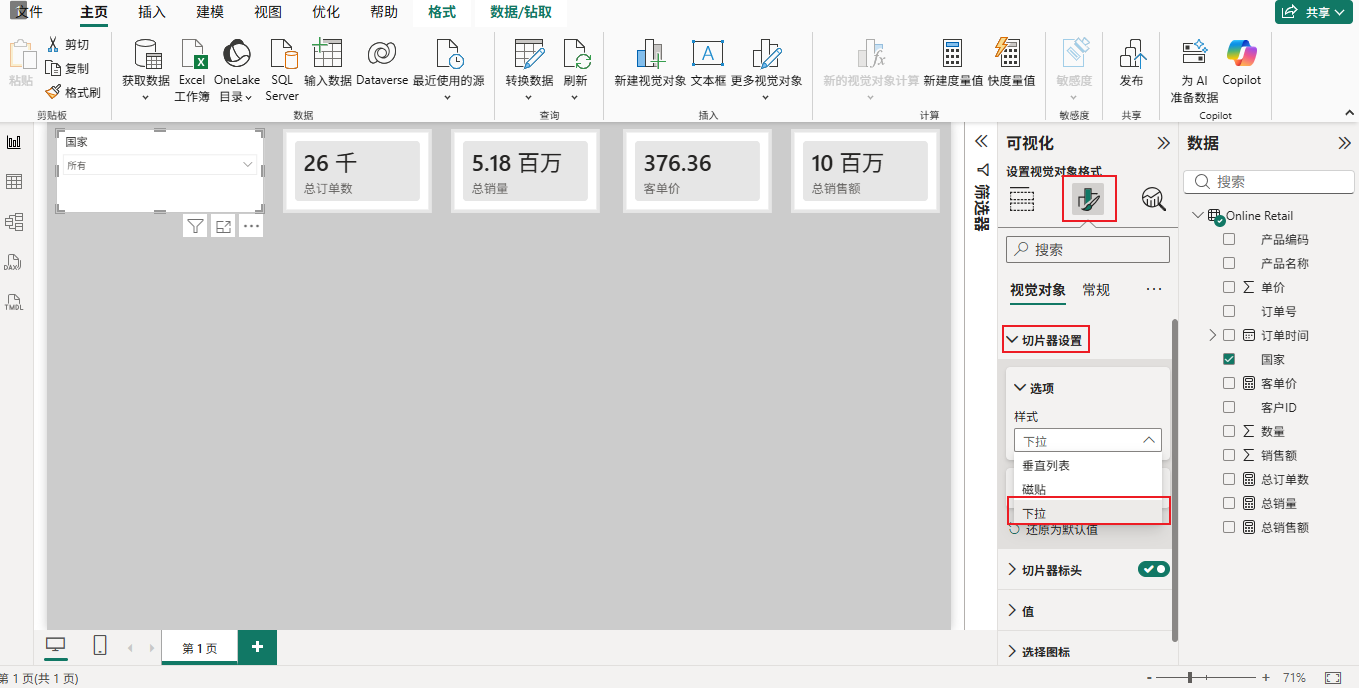Open the 国家 slicer dropdown
The image size is (1359, 688).
coord(160,165)
